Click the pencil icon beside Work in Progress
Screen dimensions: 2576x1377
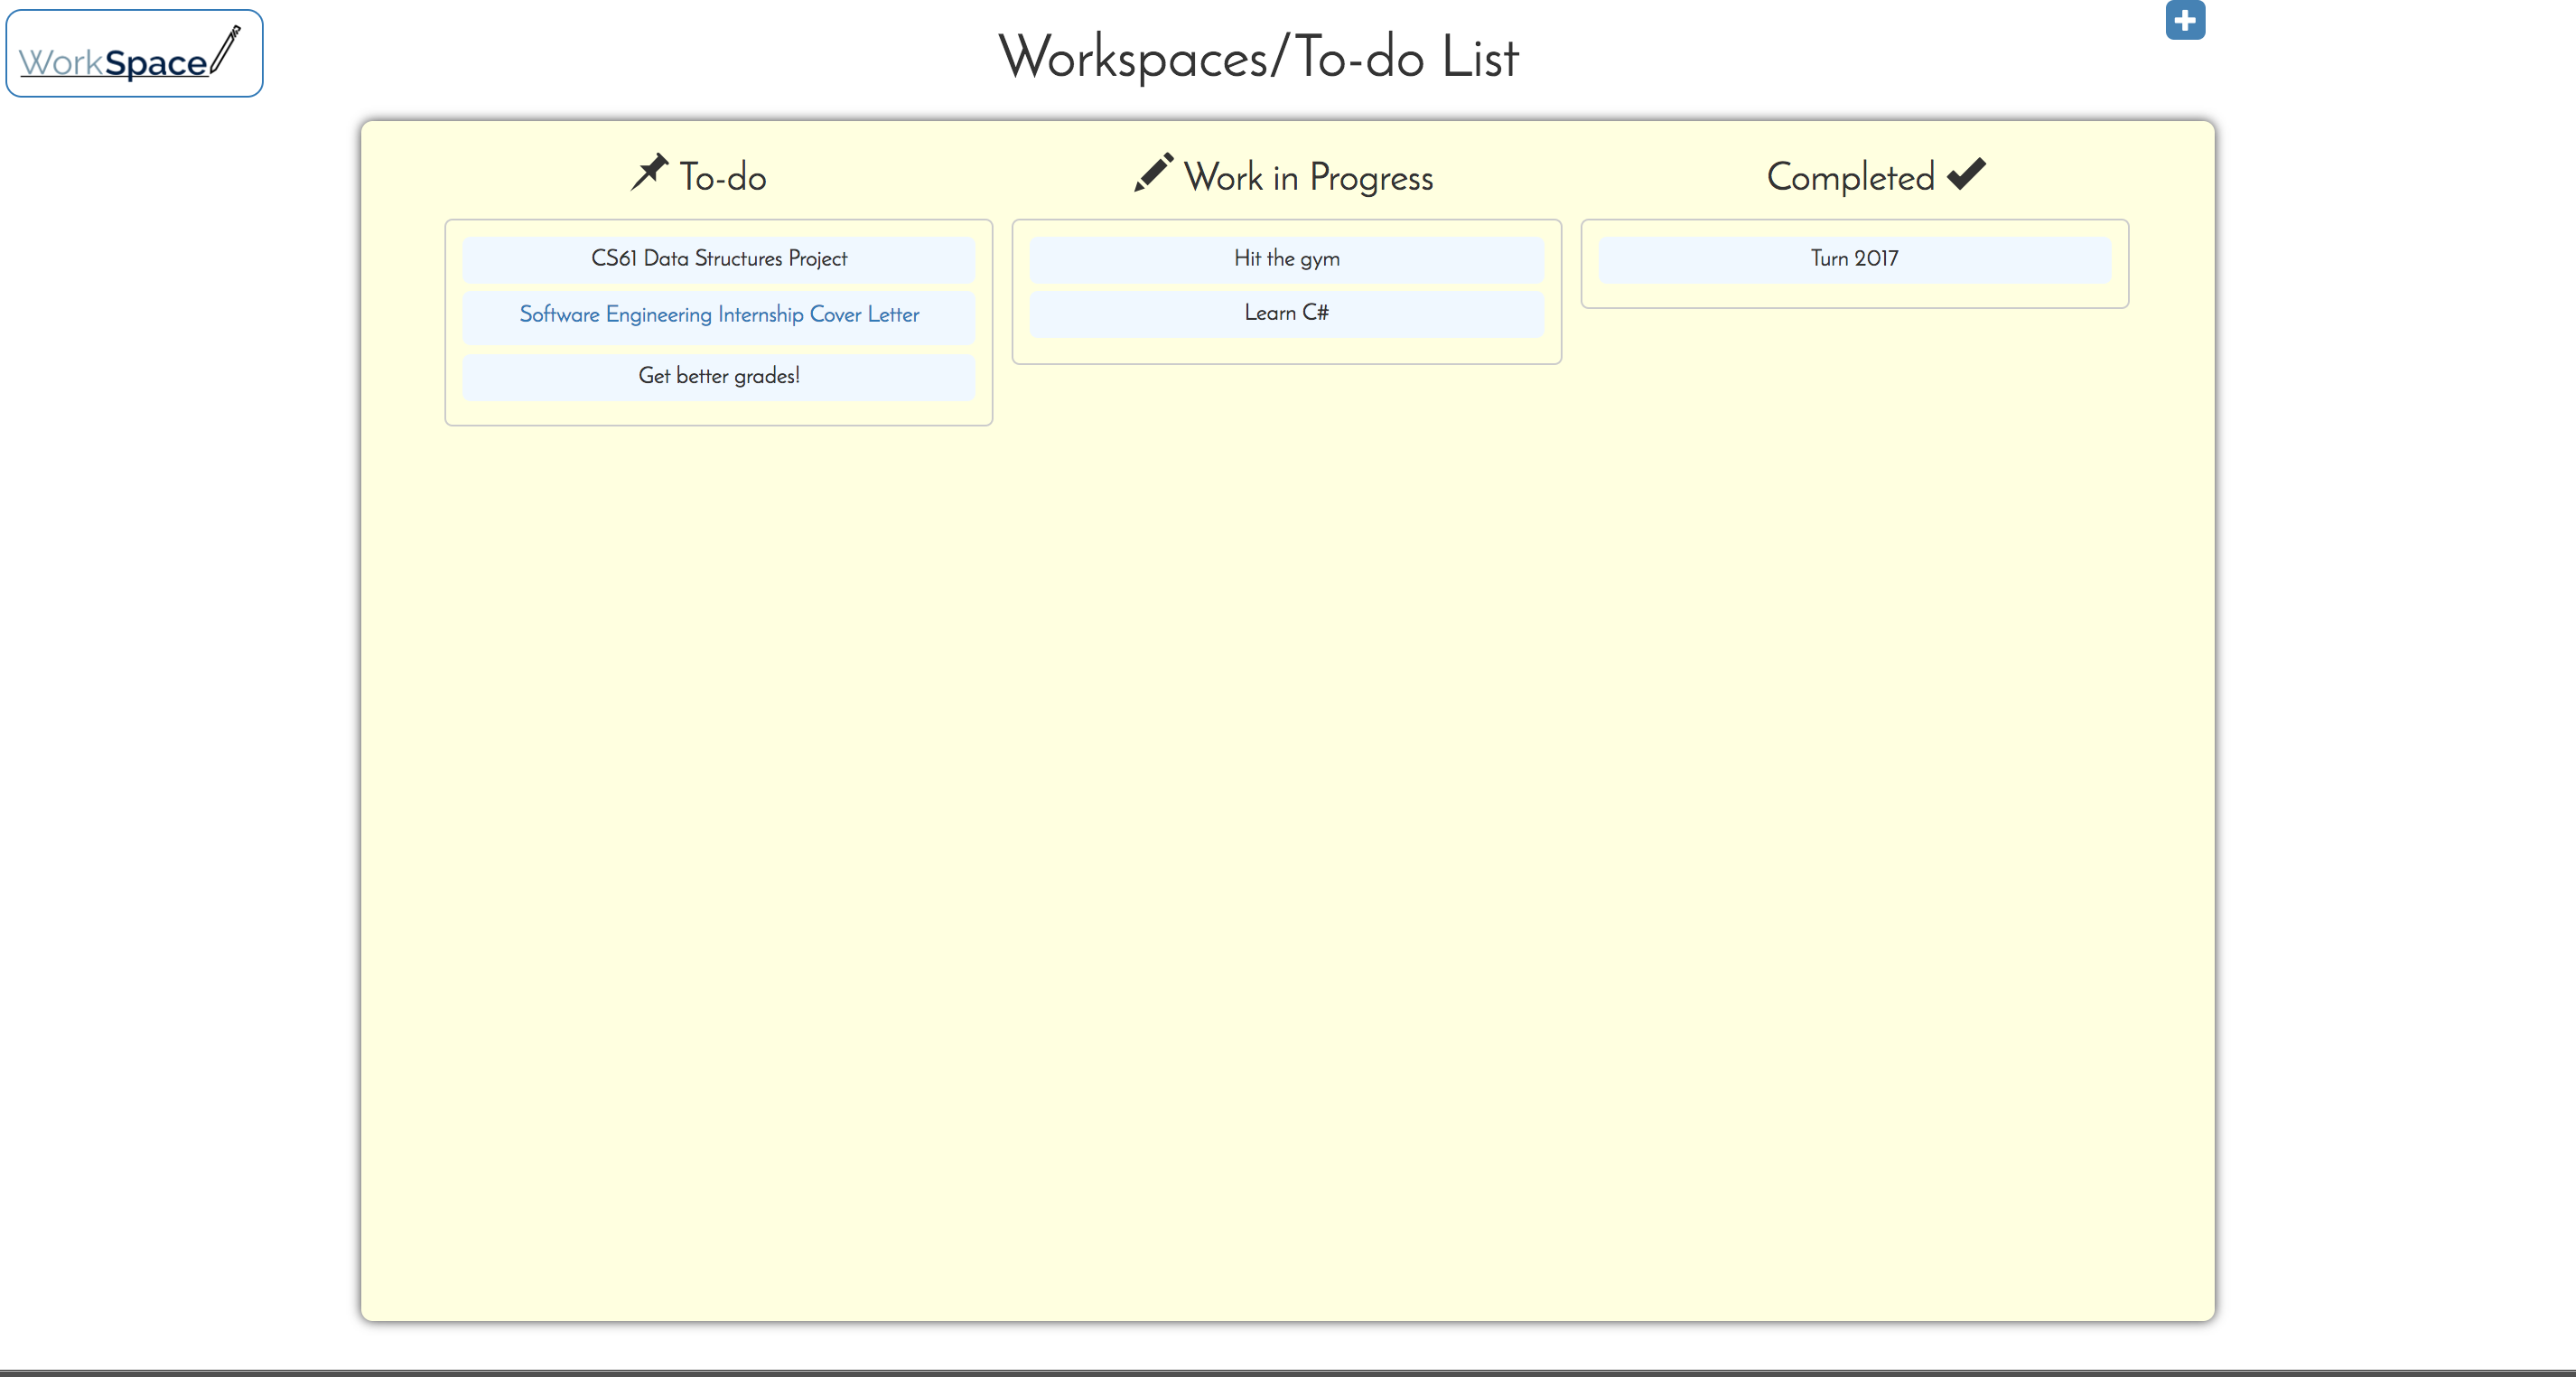point(1153,172)
